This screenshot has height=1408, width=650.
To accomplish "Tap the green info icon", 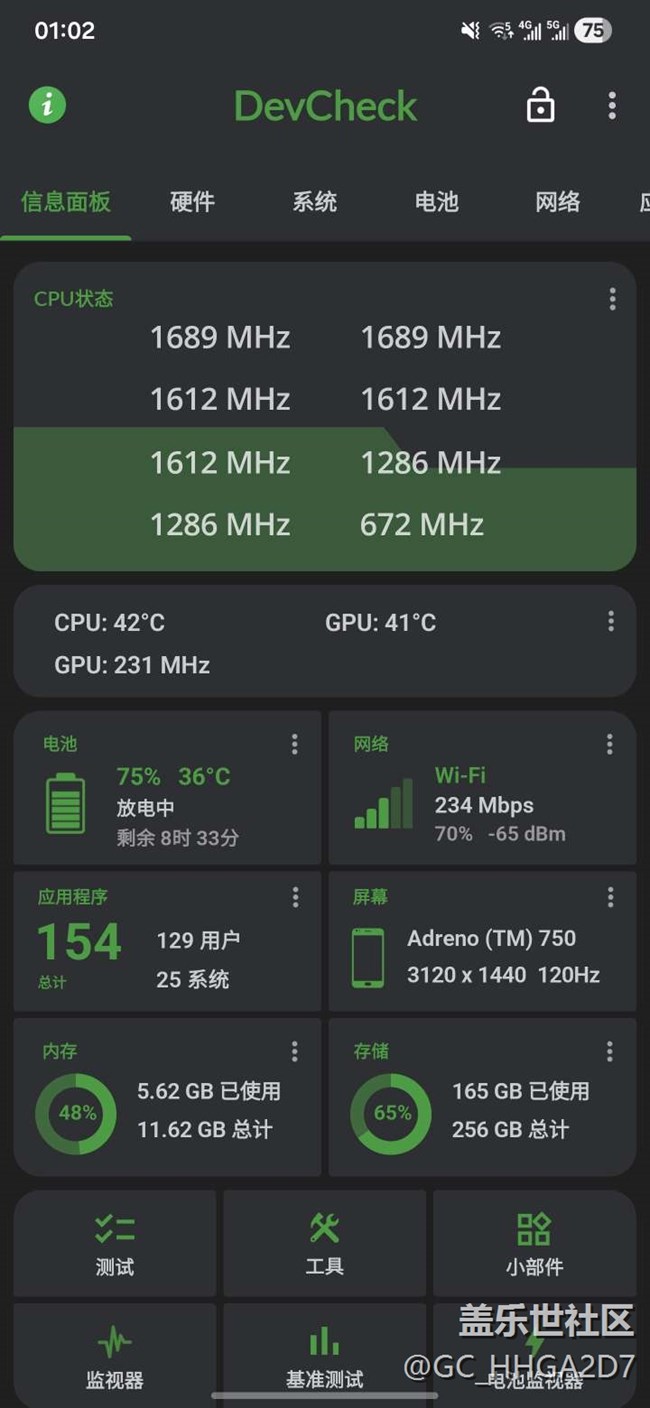I will [47, 105].
